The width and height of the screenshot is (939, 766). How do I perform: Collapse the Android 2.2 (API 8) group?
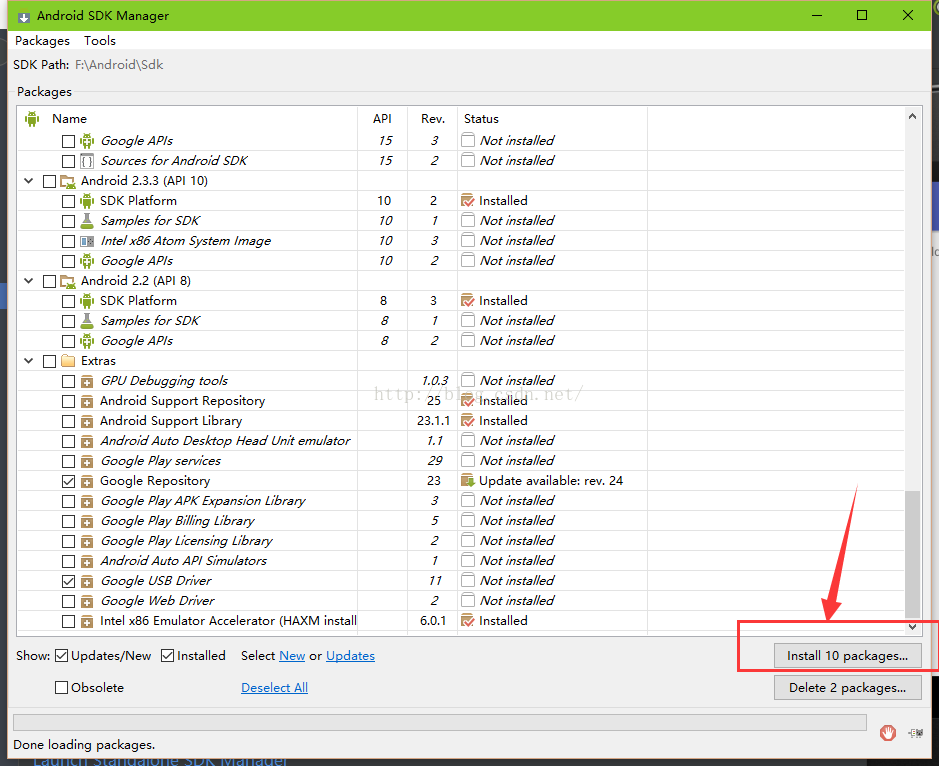tap(28, 280)
